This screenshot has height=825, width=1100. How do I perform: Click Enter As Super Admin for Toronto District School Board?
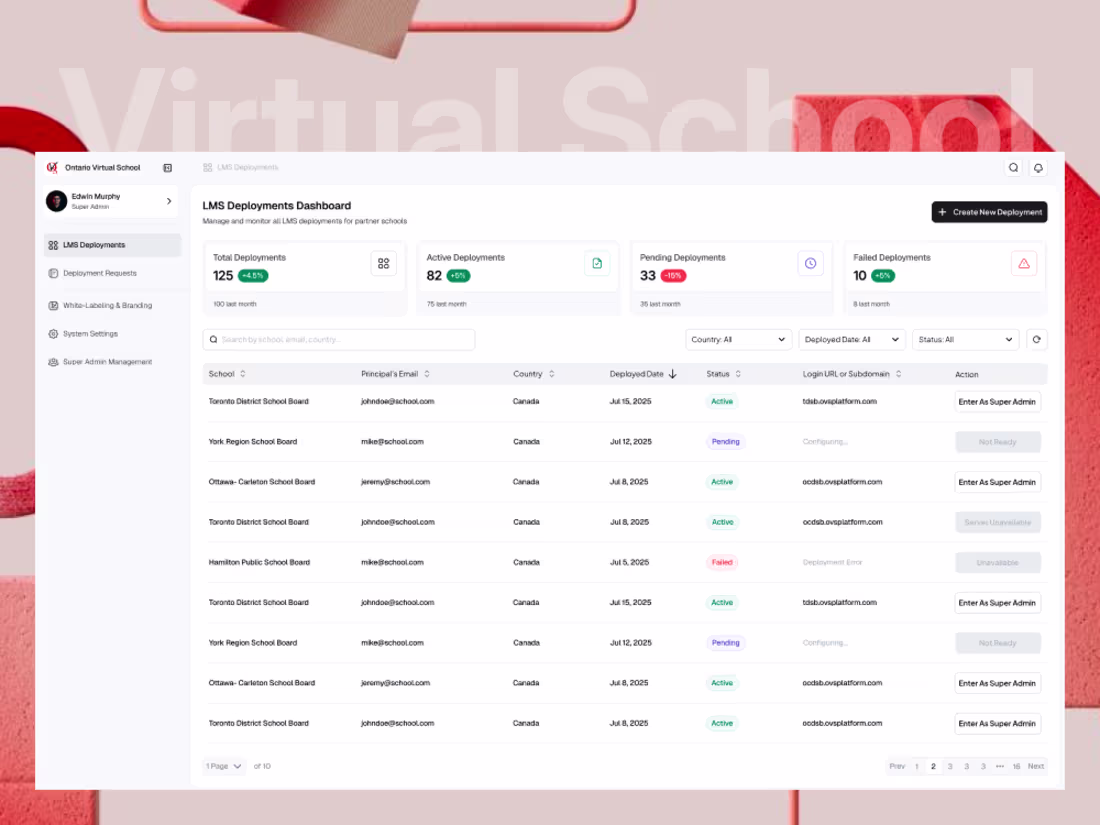point(997,401)
